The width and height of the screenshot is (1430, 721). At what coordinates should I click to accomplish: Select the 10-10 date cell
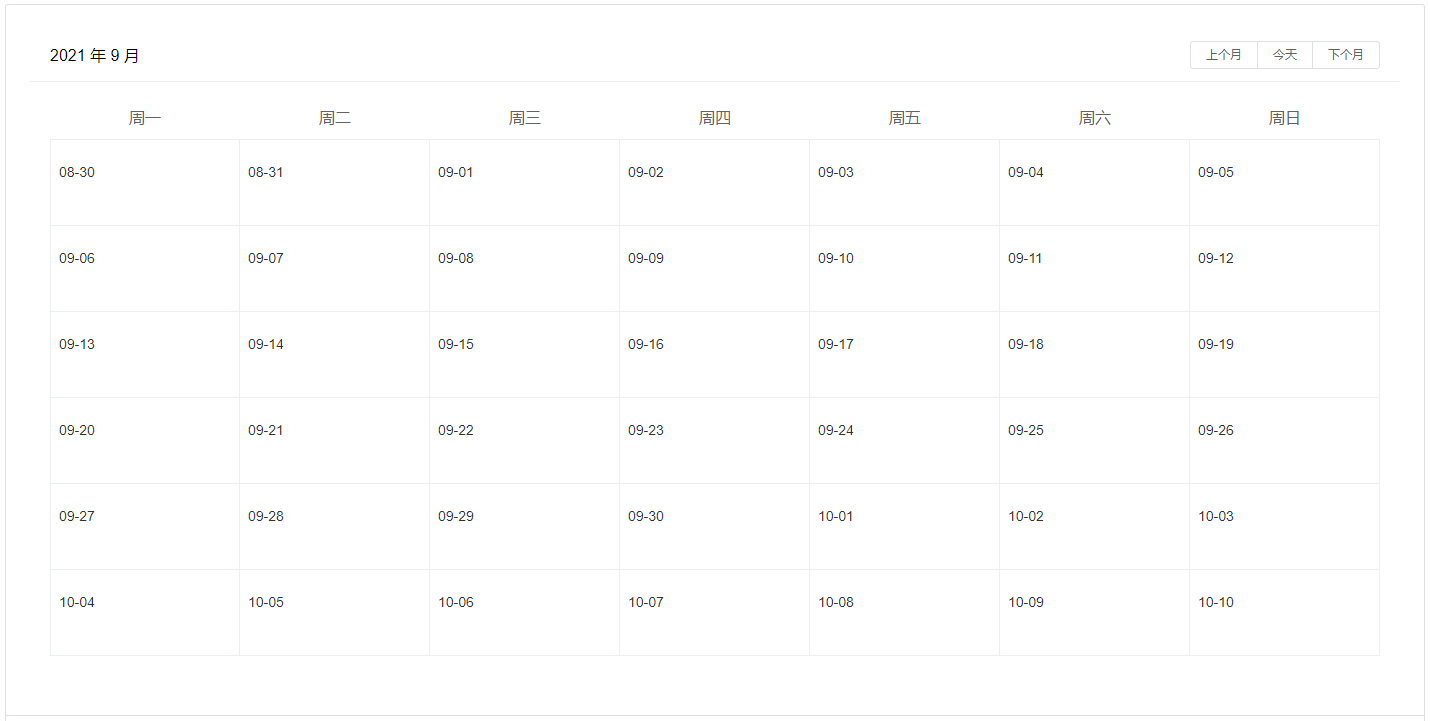1284,613
